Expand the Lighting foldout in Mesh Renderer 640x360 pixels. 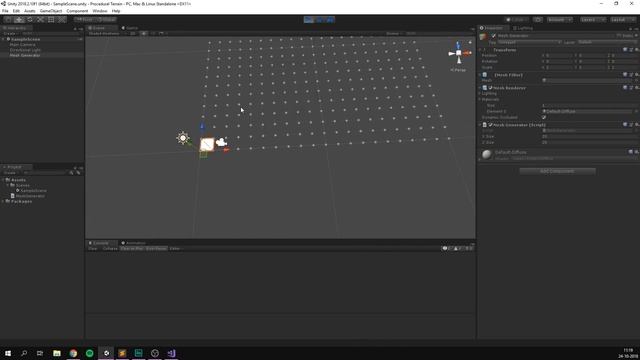[480, 93]
